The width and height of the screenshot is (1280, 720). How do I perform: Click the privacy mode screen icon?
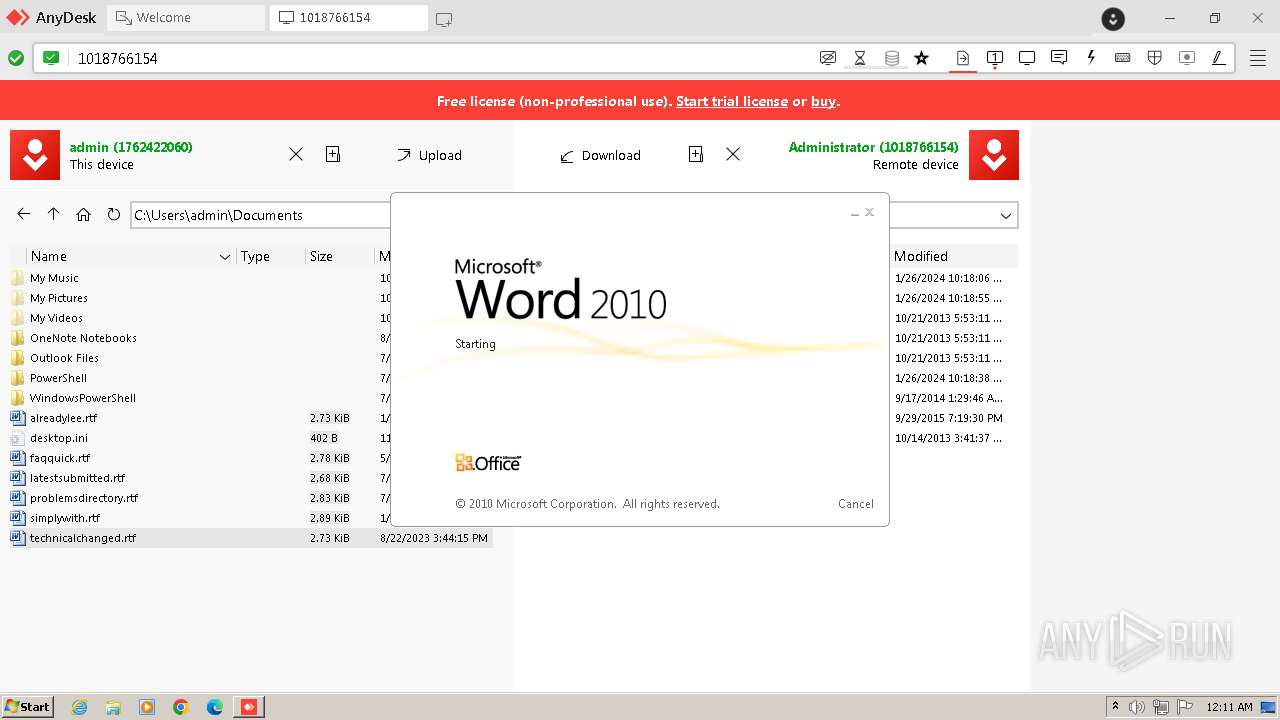click(x=828, y=58)
